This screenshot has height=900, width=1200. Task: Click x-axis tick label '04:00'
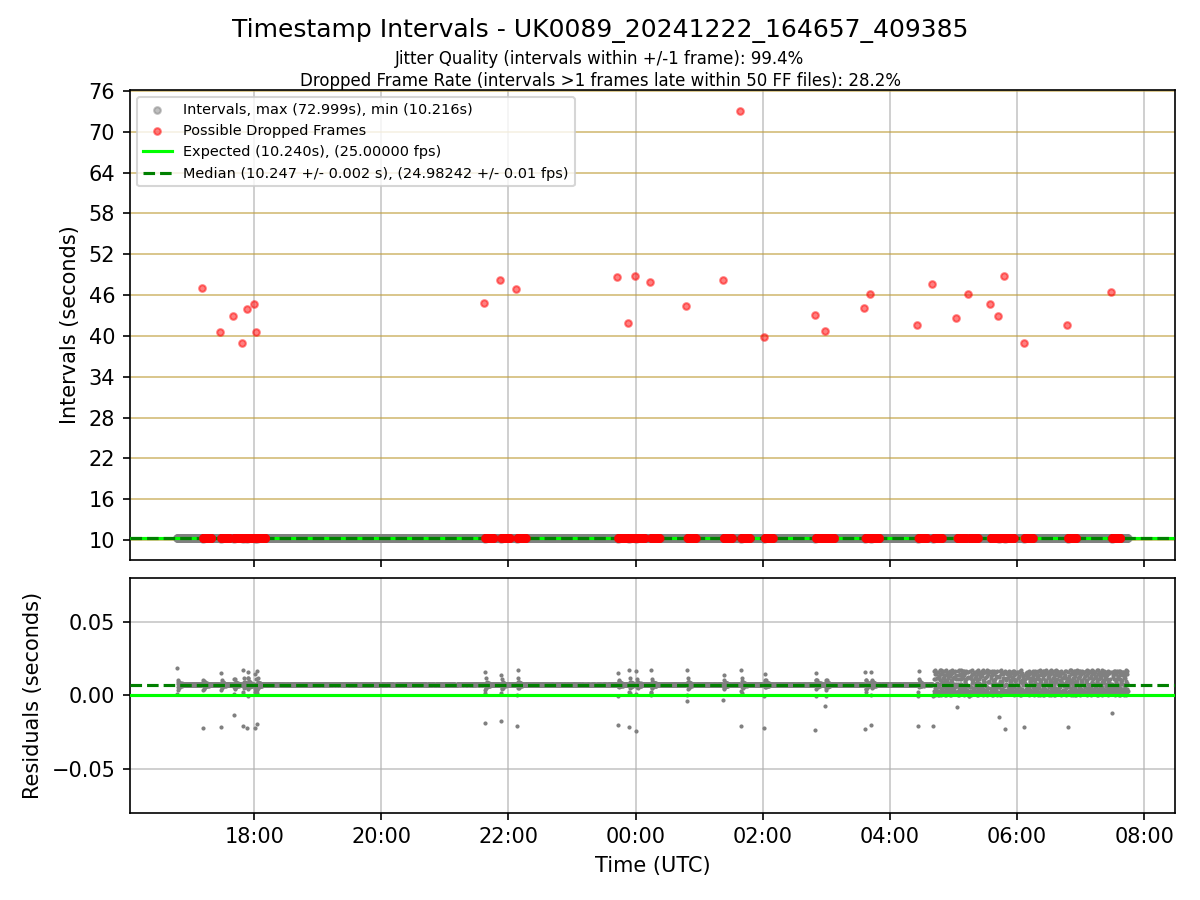(890, 835)
